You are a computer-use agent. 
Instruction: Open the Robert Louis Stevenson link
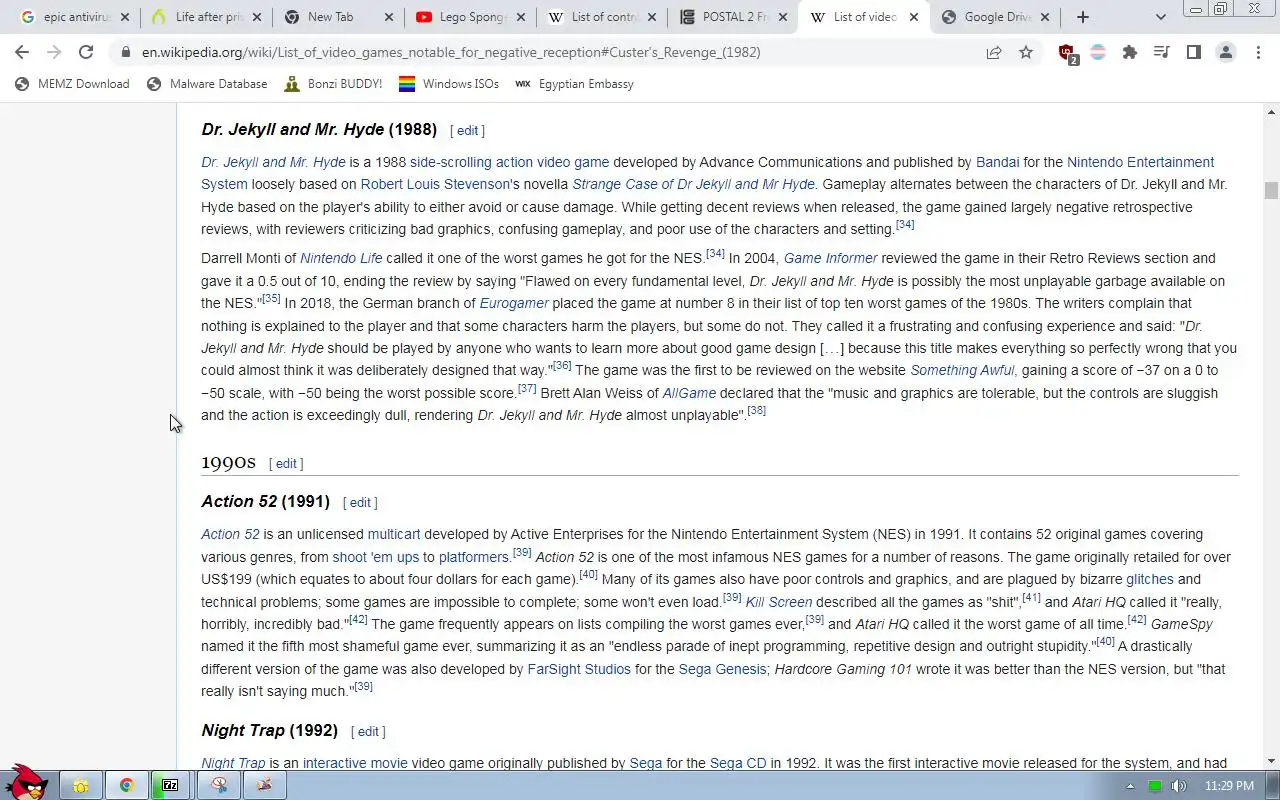pos(435,184)
